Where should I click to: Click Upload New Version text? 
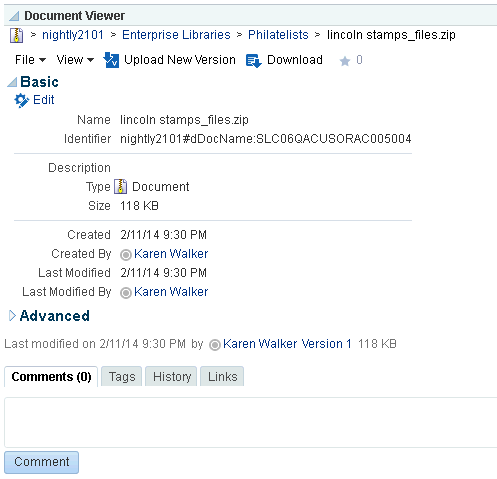point(180,60)
